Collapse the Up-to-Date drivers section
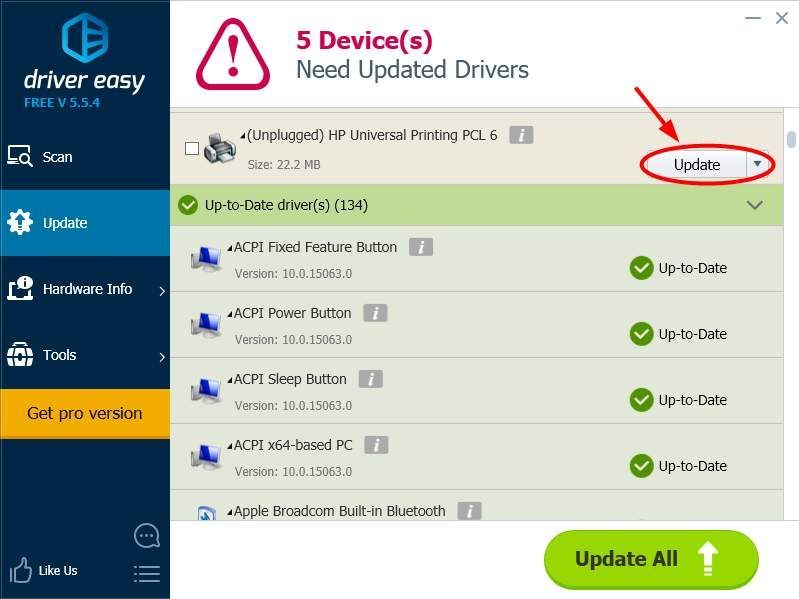 pos(755,205)
